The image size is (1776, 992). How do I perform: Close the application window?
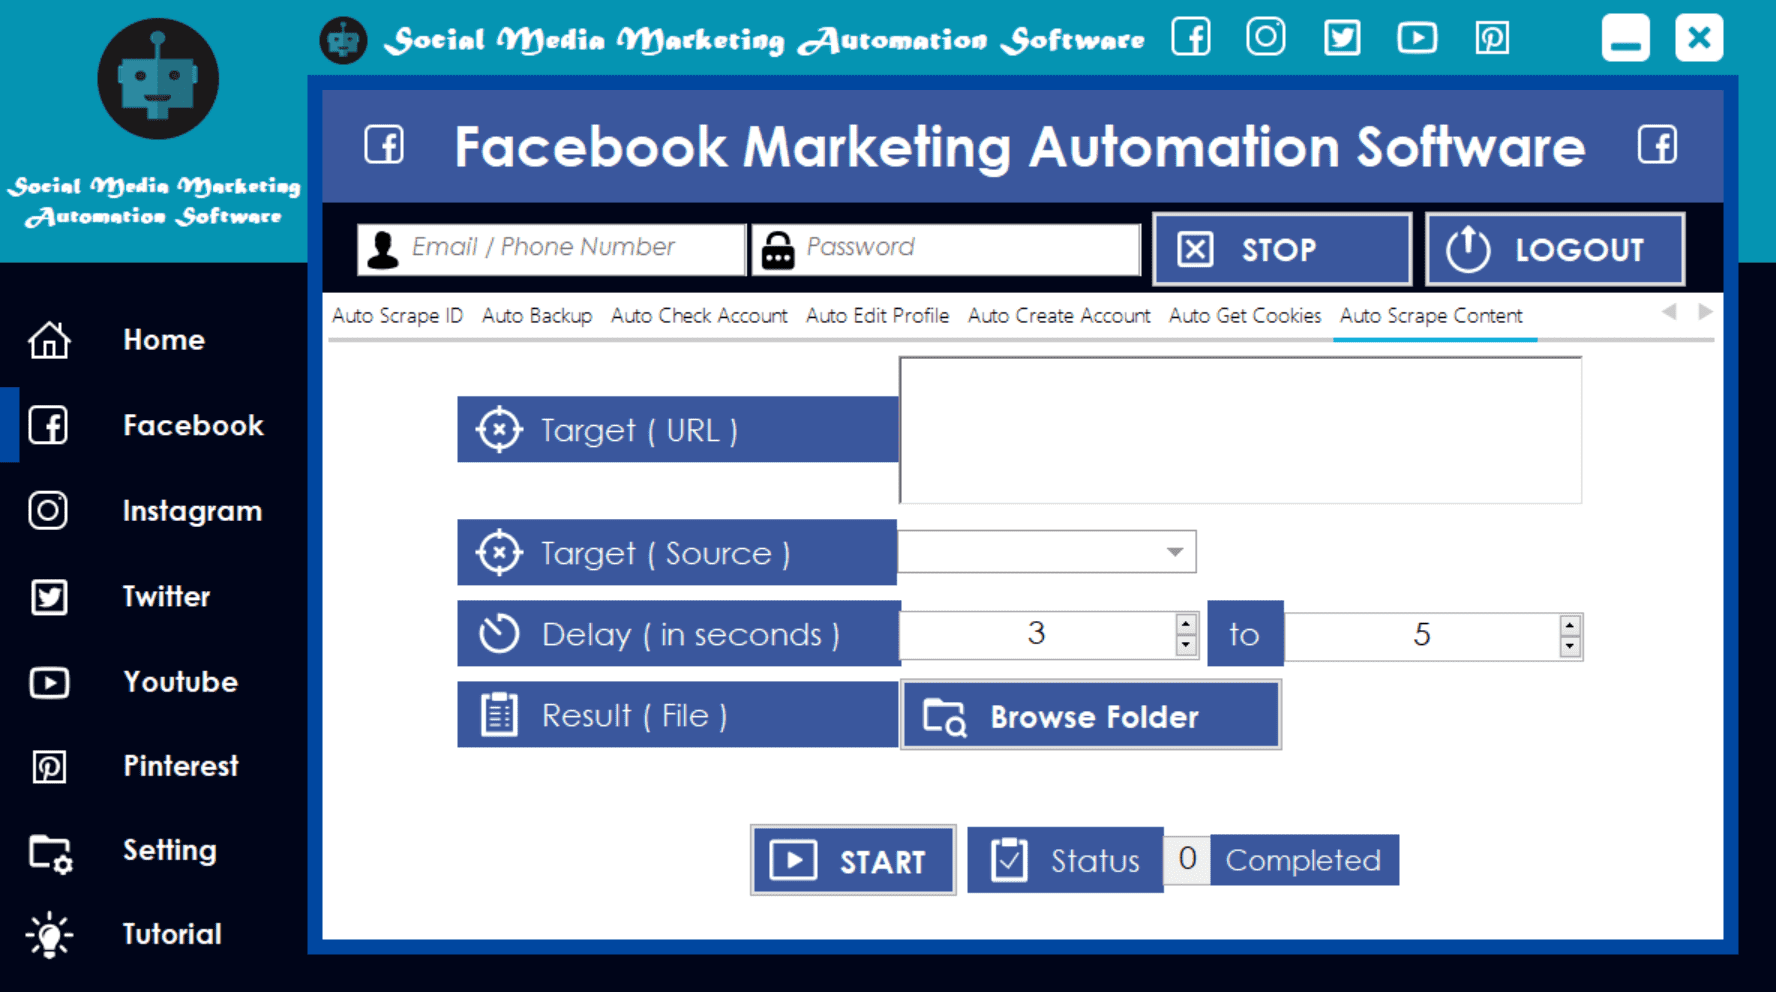tap(1699, 39)
